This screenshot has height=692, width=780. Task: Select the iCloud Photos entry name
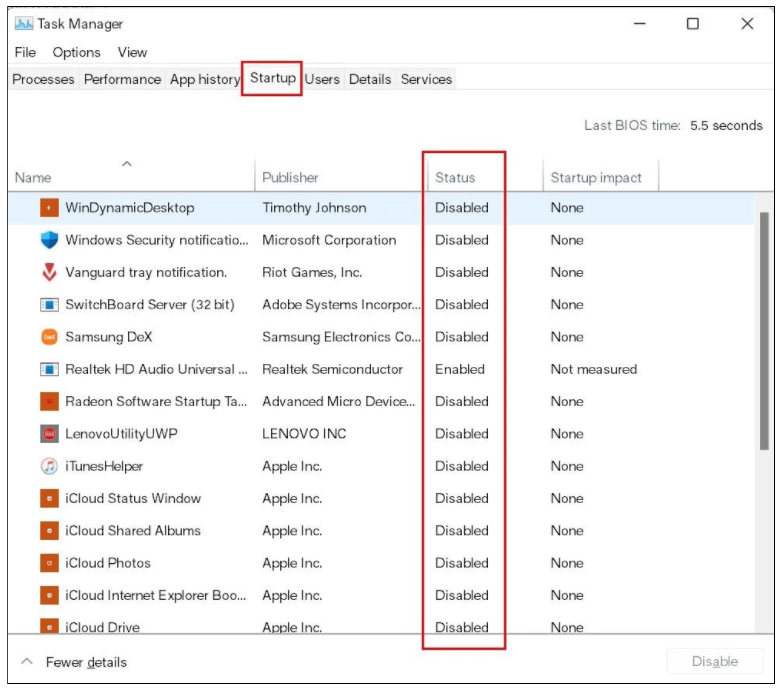[x=107, y=563]
